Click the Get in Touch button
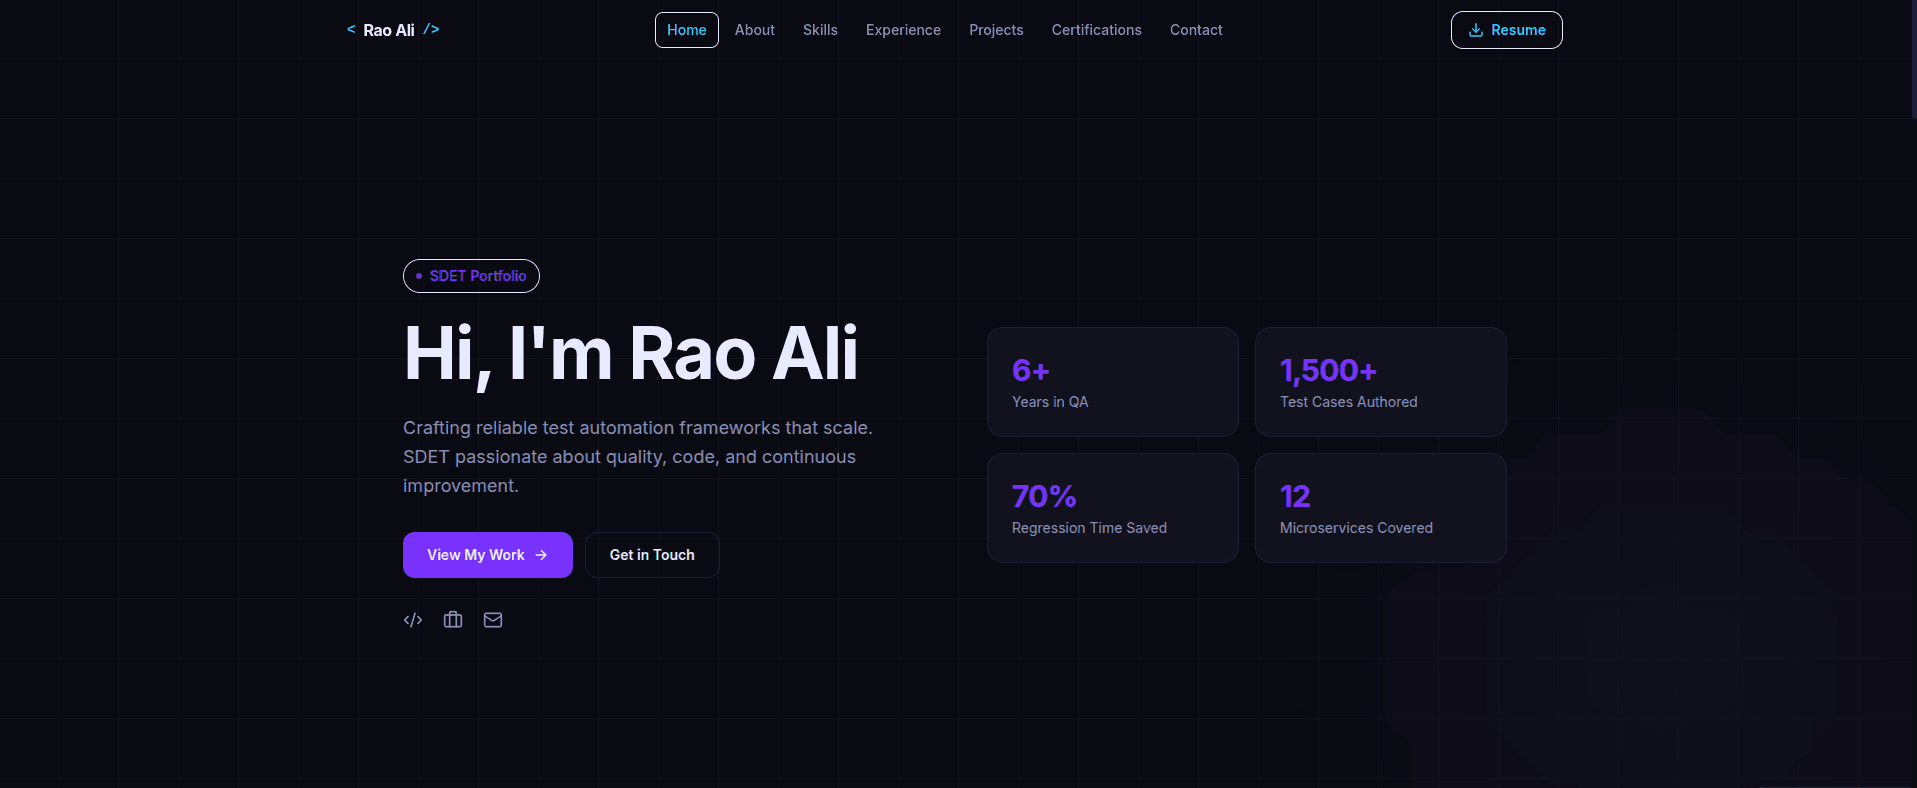1917x788 pixels. [652, 555]
